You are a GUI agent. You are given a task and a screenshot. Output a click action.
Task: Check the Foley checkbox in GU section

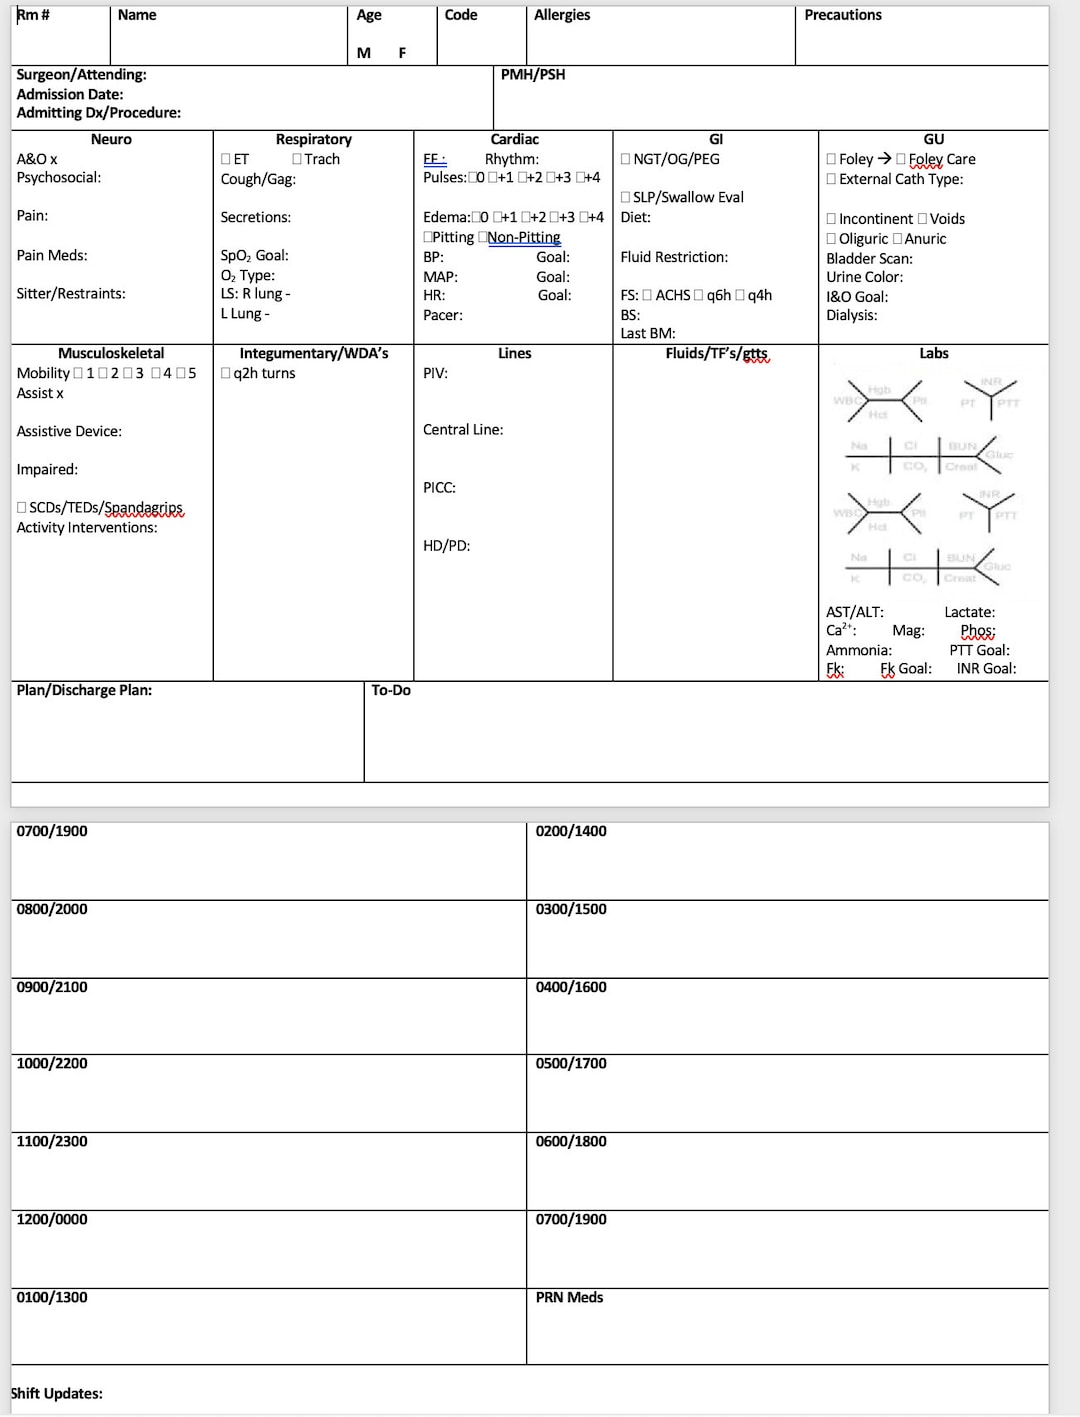(x=831, y=159)
